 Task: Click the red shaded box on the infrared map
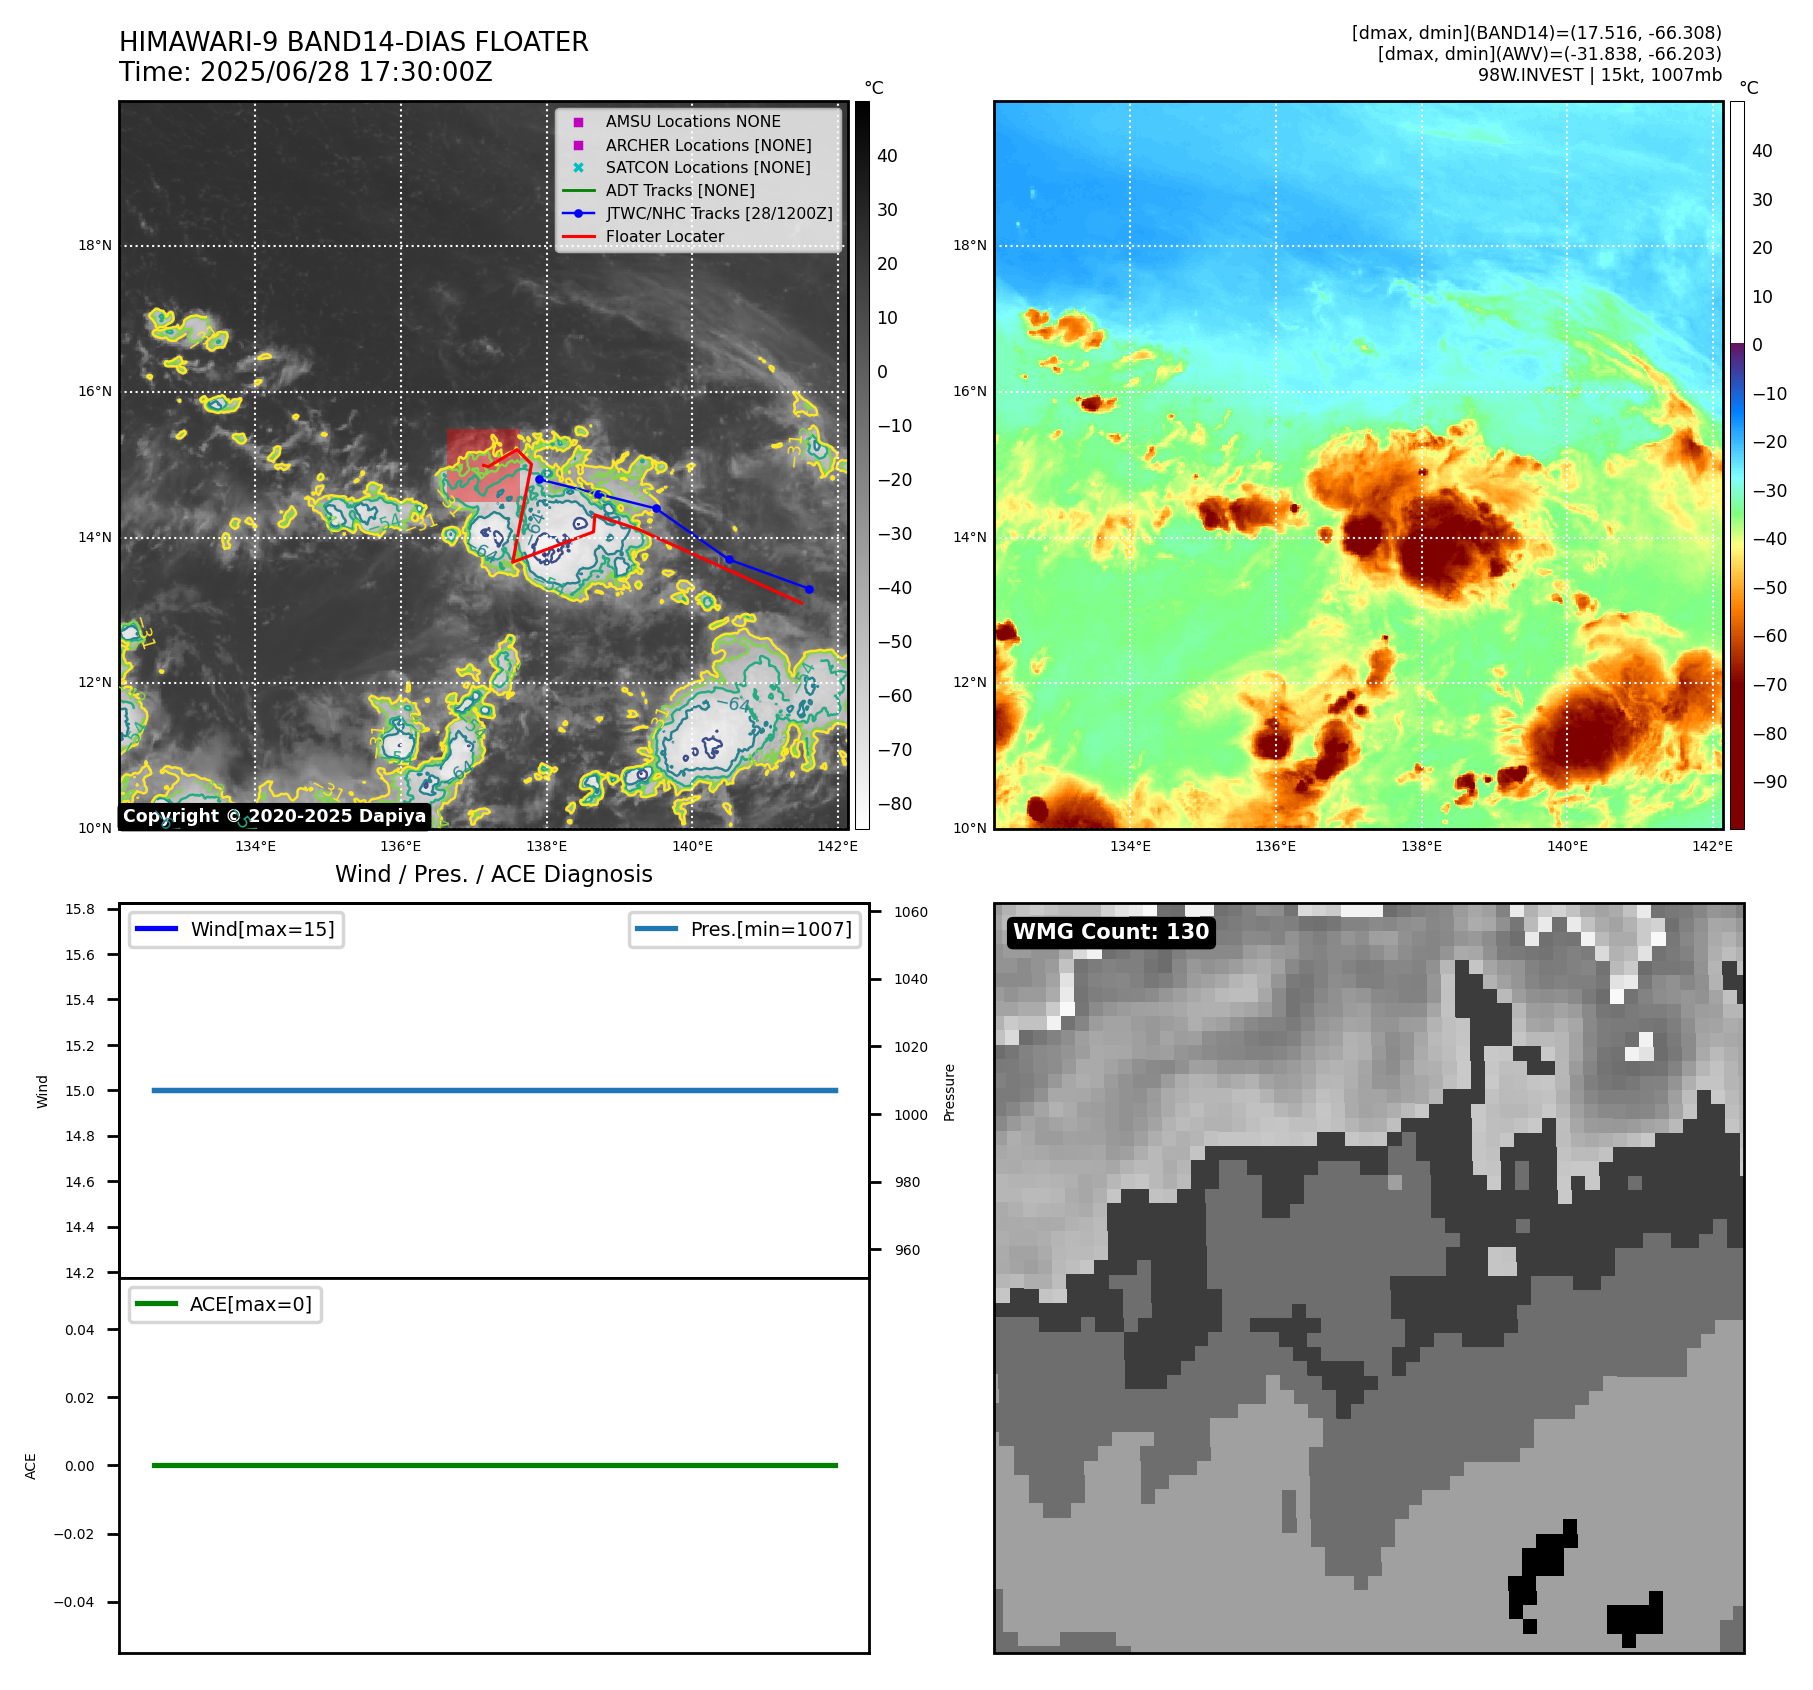point(483,465)
